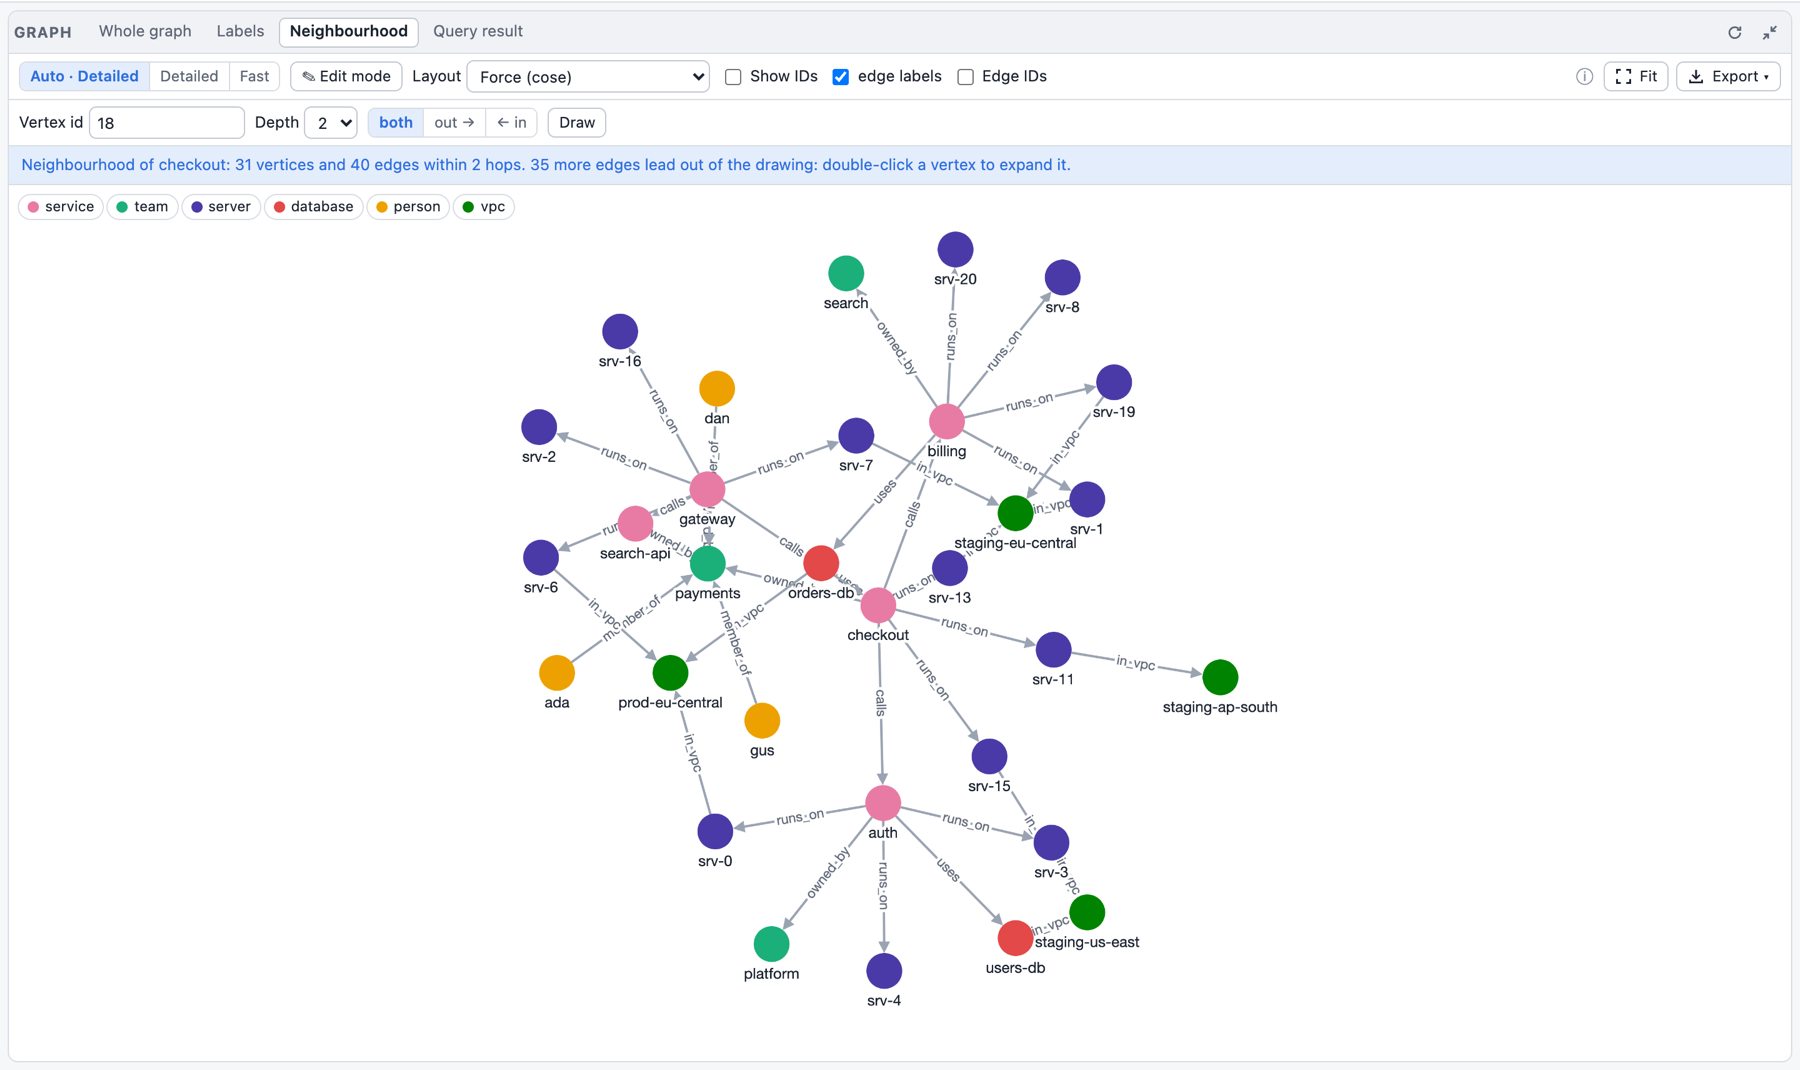Click the person legend chip
The image size is (1800, 1070).
pos(407,207)
